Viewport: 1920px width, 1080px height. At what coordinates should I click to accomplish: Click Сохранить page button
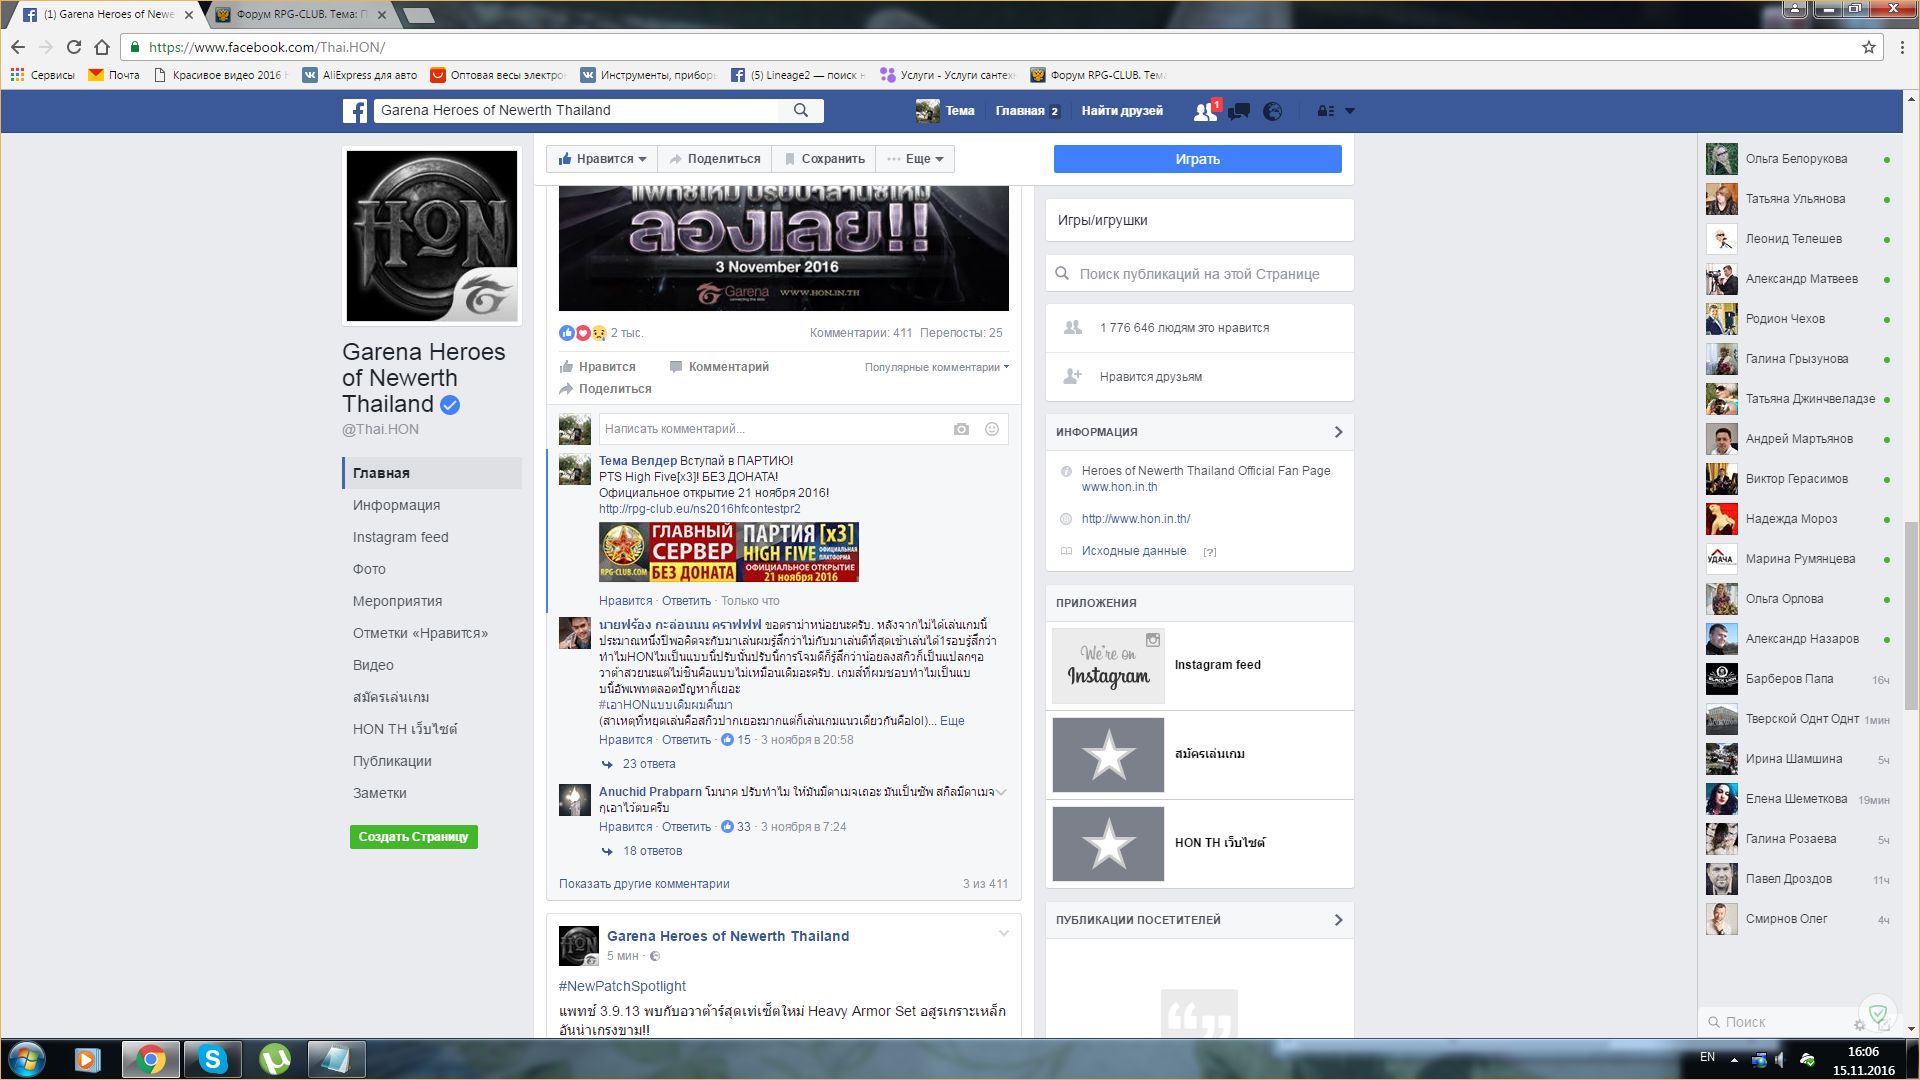pos(824,159)
